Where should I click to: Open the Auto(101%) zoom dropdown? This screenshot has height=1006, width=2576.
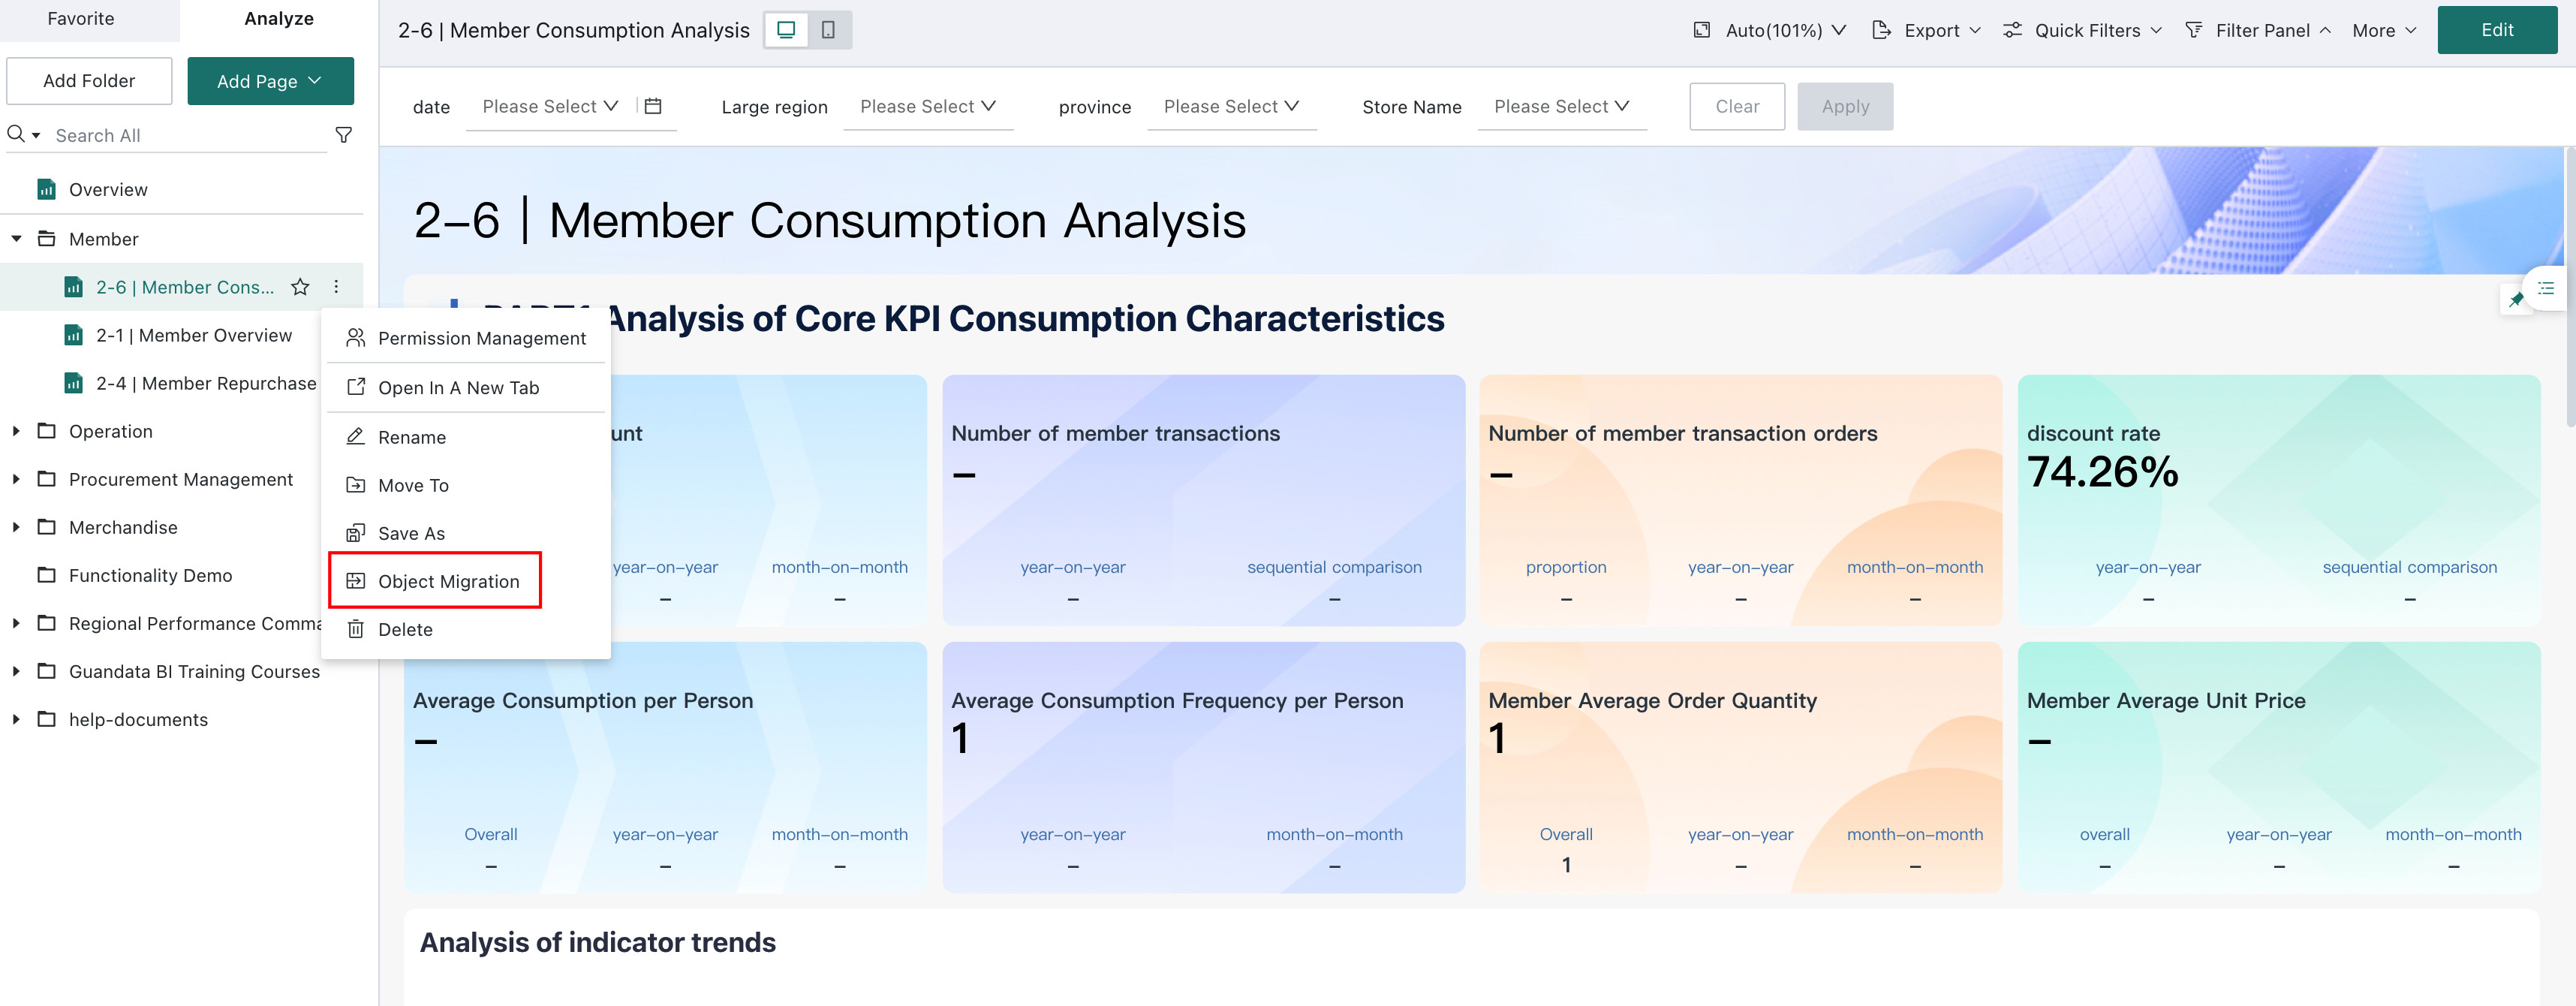pos(1769,30)
